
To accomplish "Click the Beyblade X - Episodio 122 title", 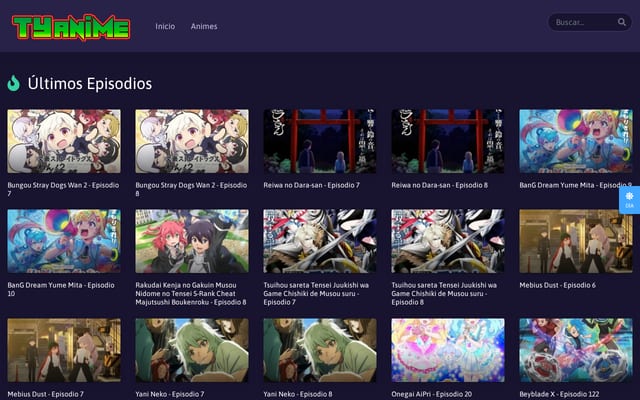I will [x=560, y=394].
